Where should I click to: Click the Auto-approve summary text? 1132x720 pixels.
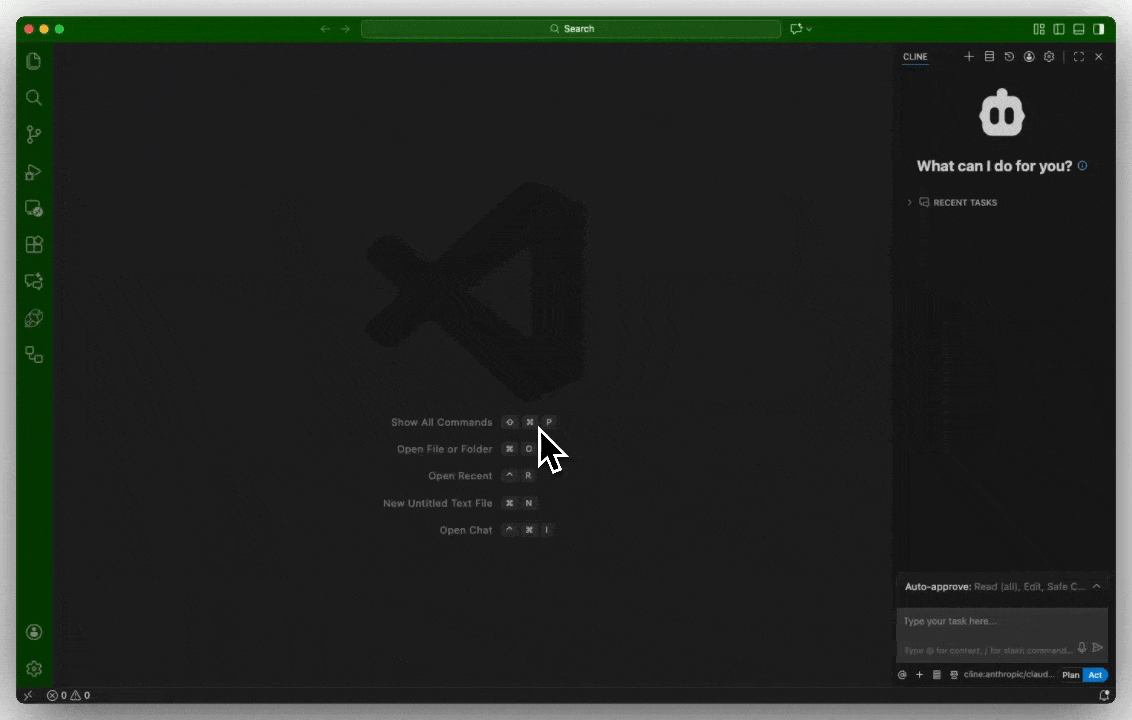click(995, 586)
